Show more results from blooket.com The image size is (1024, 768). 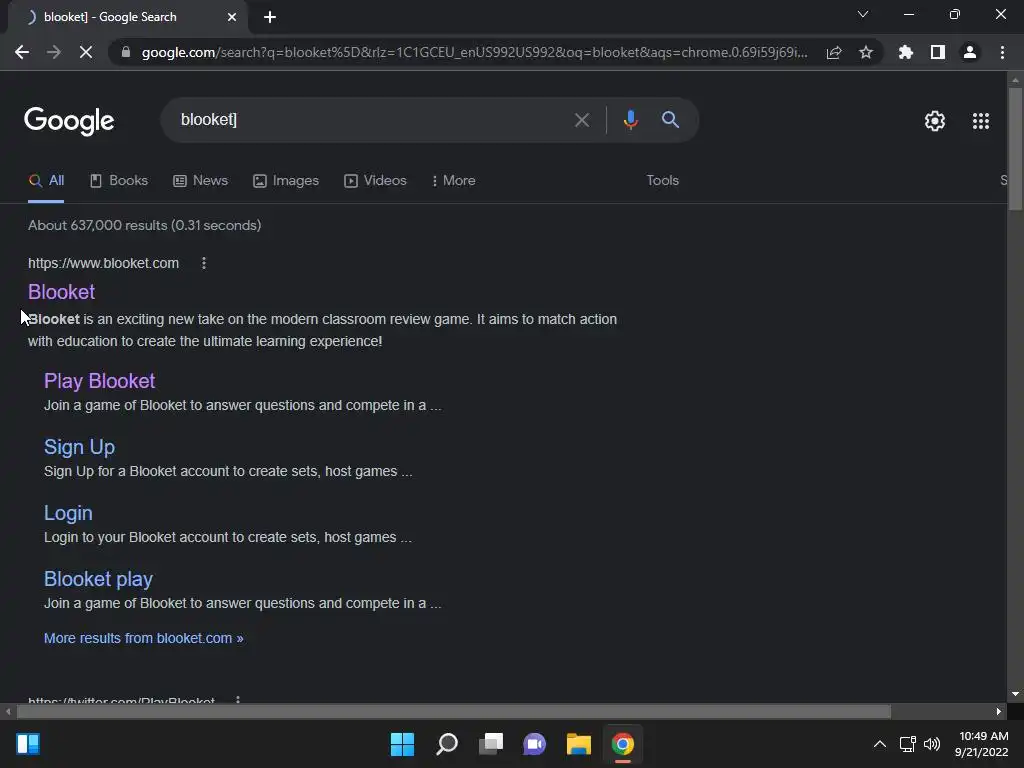[x=144, y=638]
